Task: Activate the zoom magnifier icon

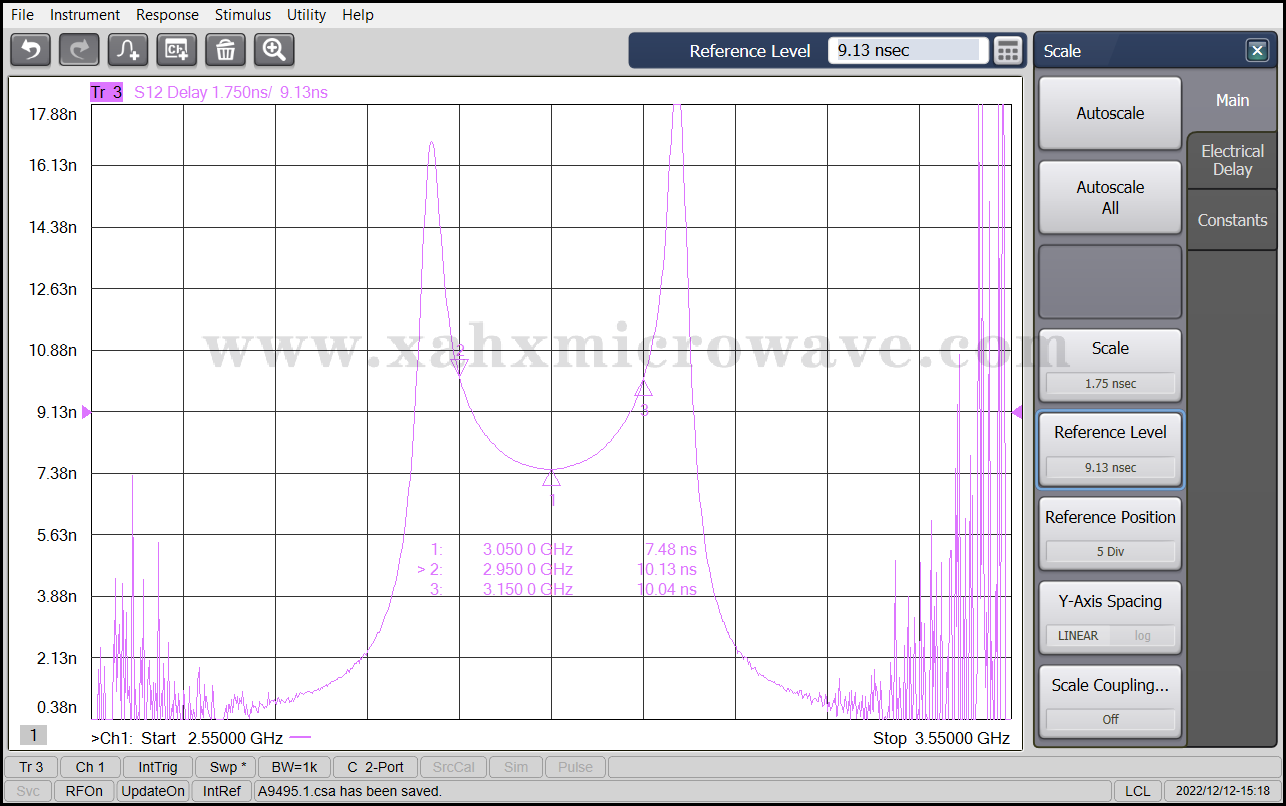Action: (274, 49)
